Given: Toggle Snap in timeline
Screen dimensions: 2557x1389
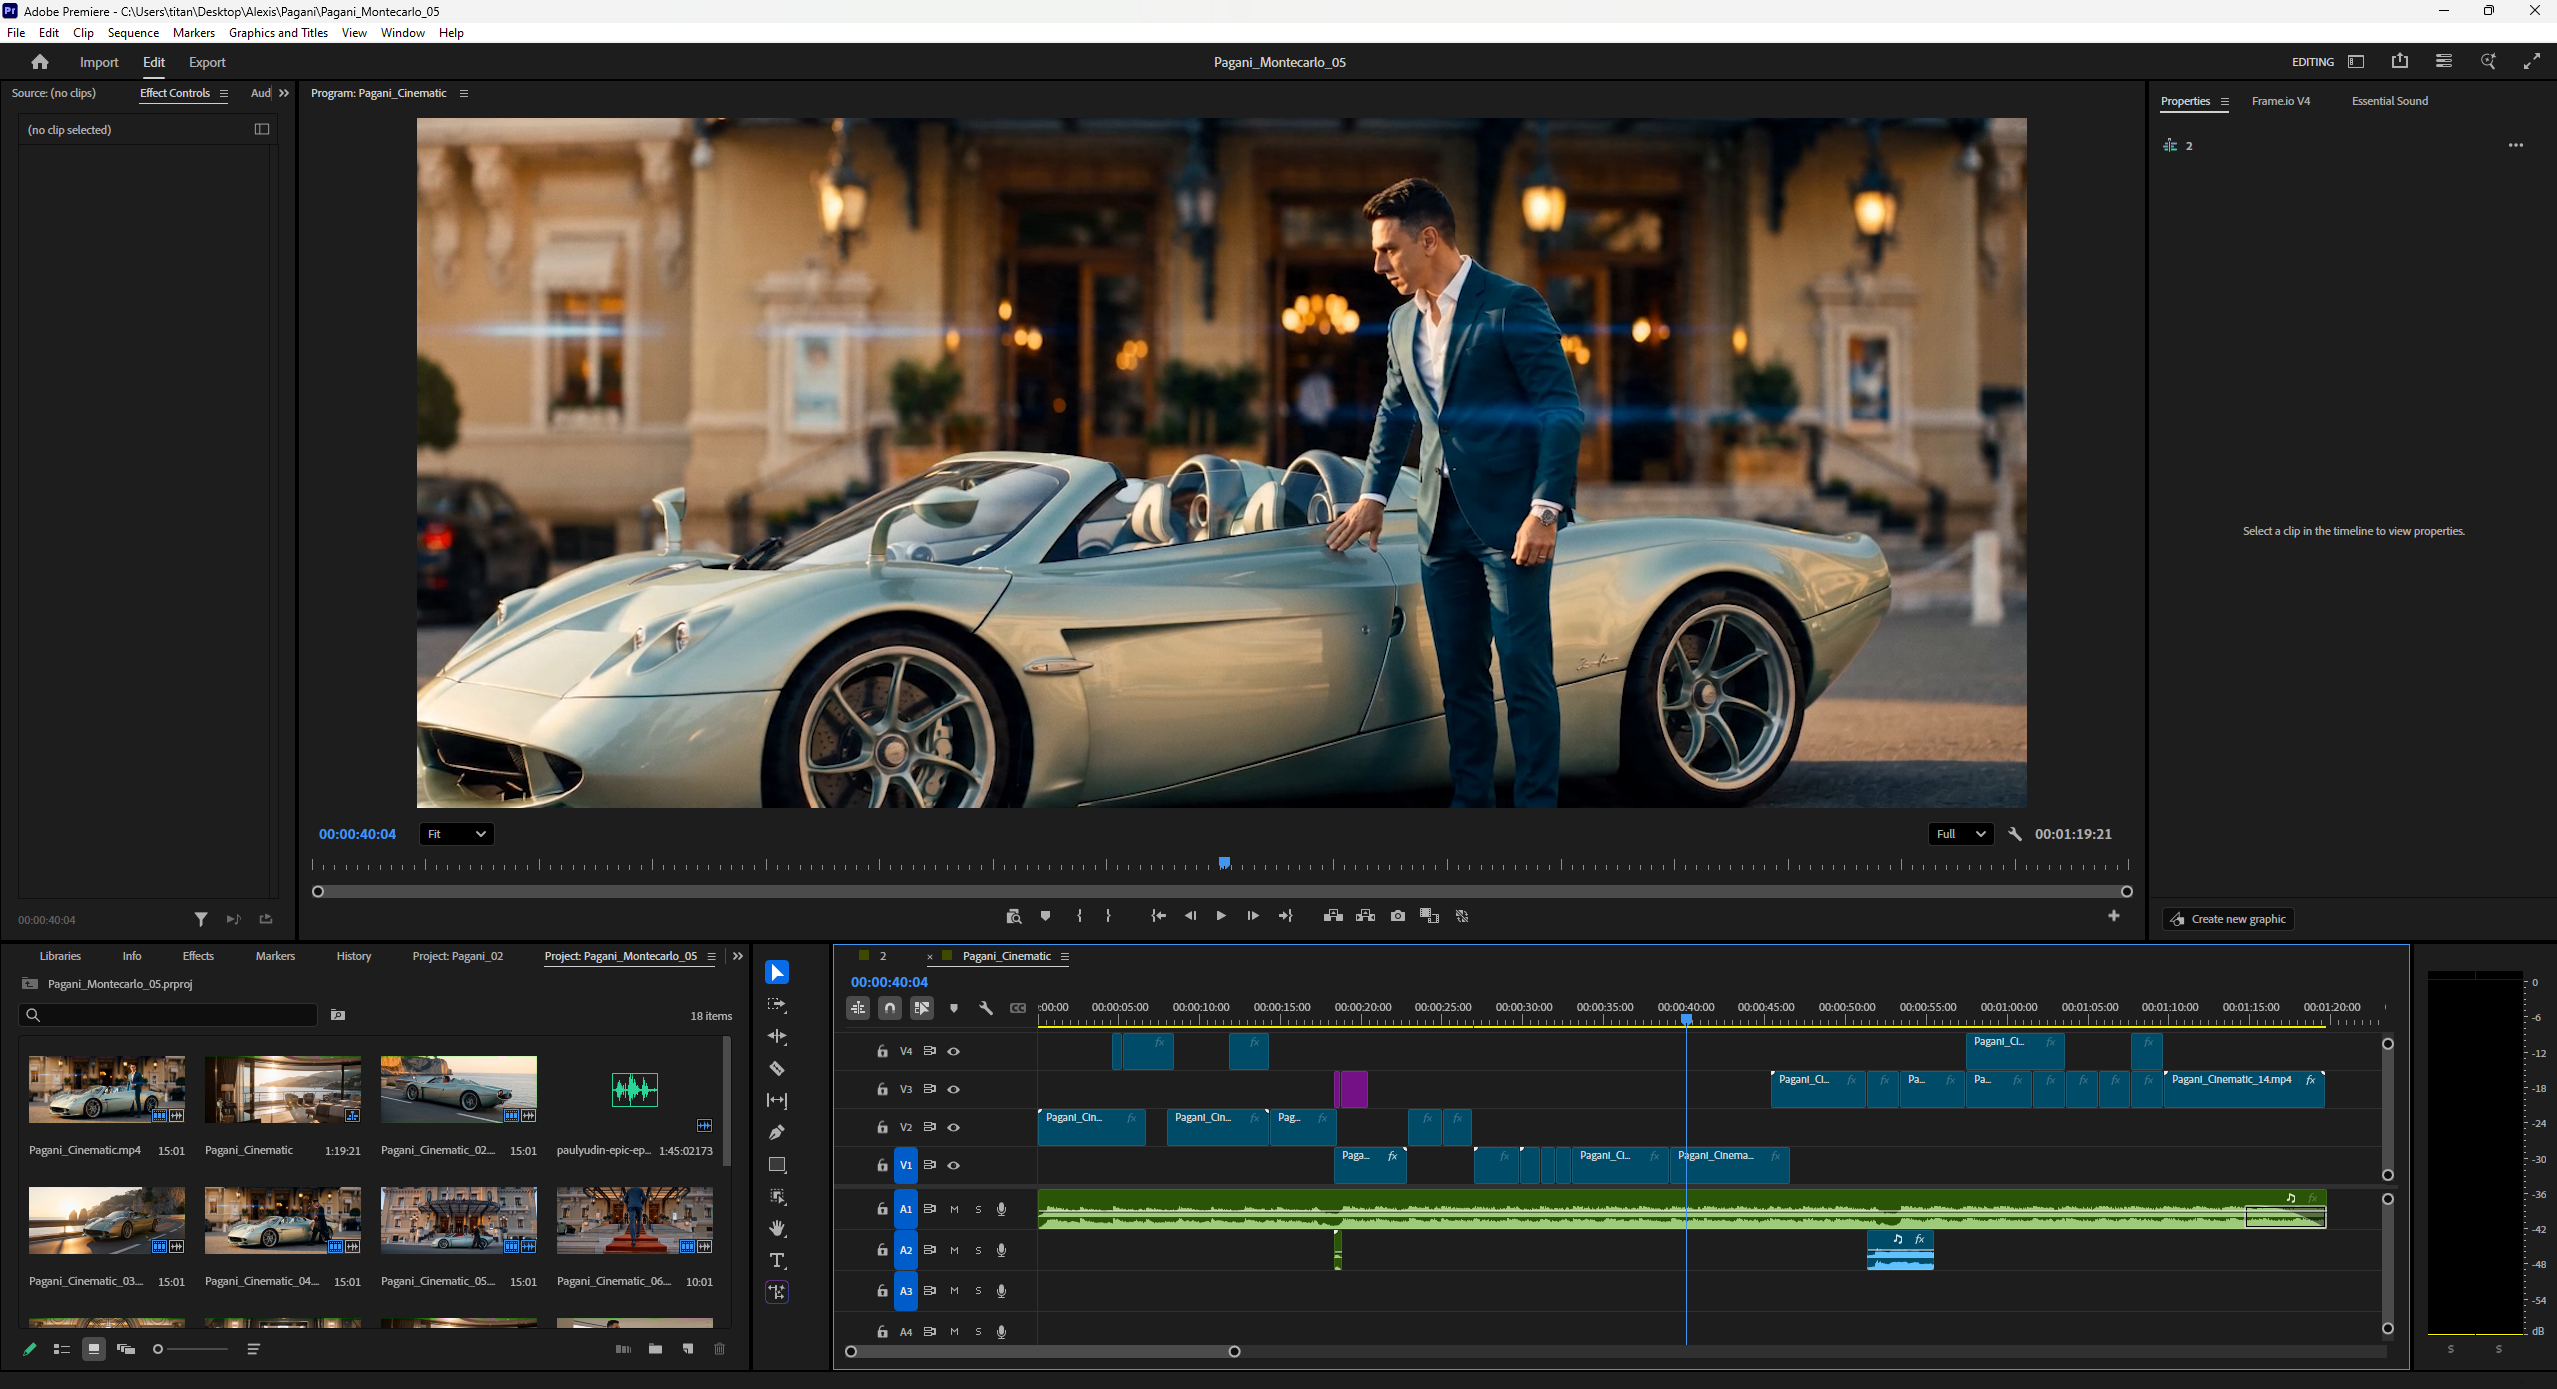Looking at the screenshot, I should click(890, 1008).
